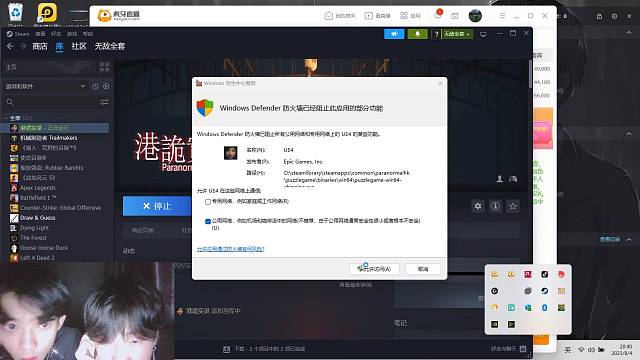Open the Steam menu
The height and width of the screenshot is (360, 640).
18,34
